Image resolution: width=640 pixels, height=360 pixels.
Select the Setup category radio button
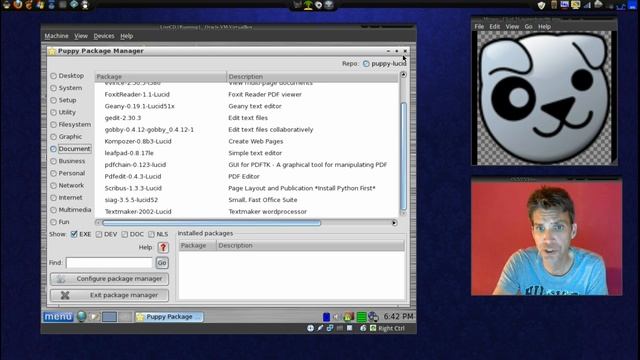(x=53, y=100)
